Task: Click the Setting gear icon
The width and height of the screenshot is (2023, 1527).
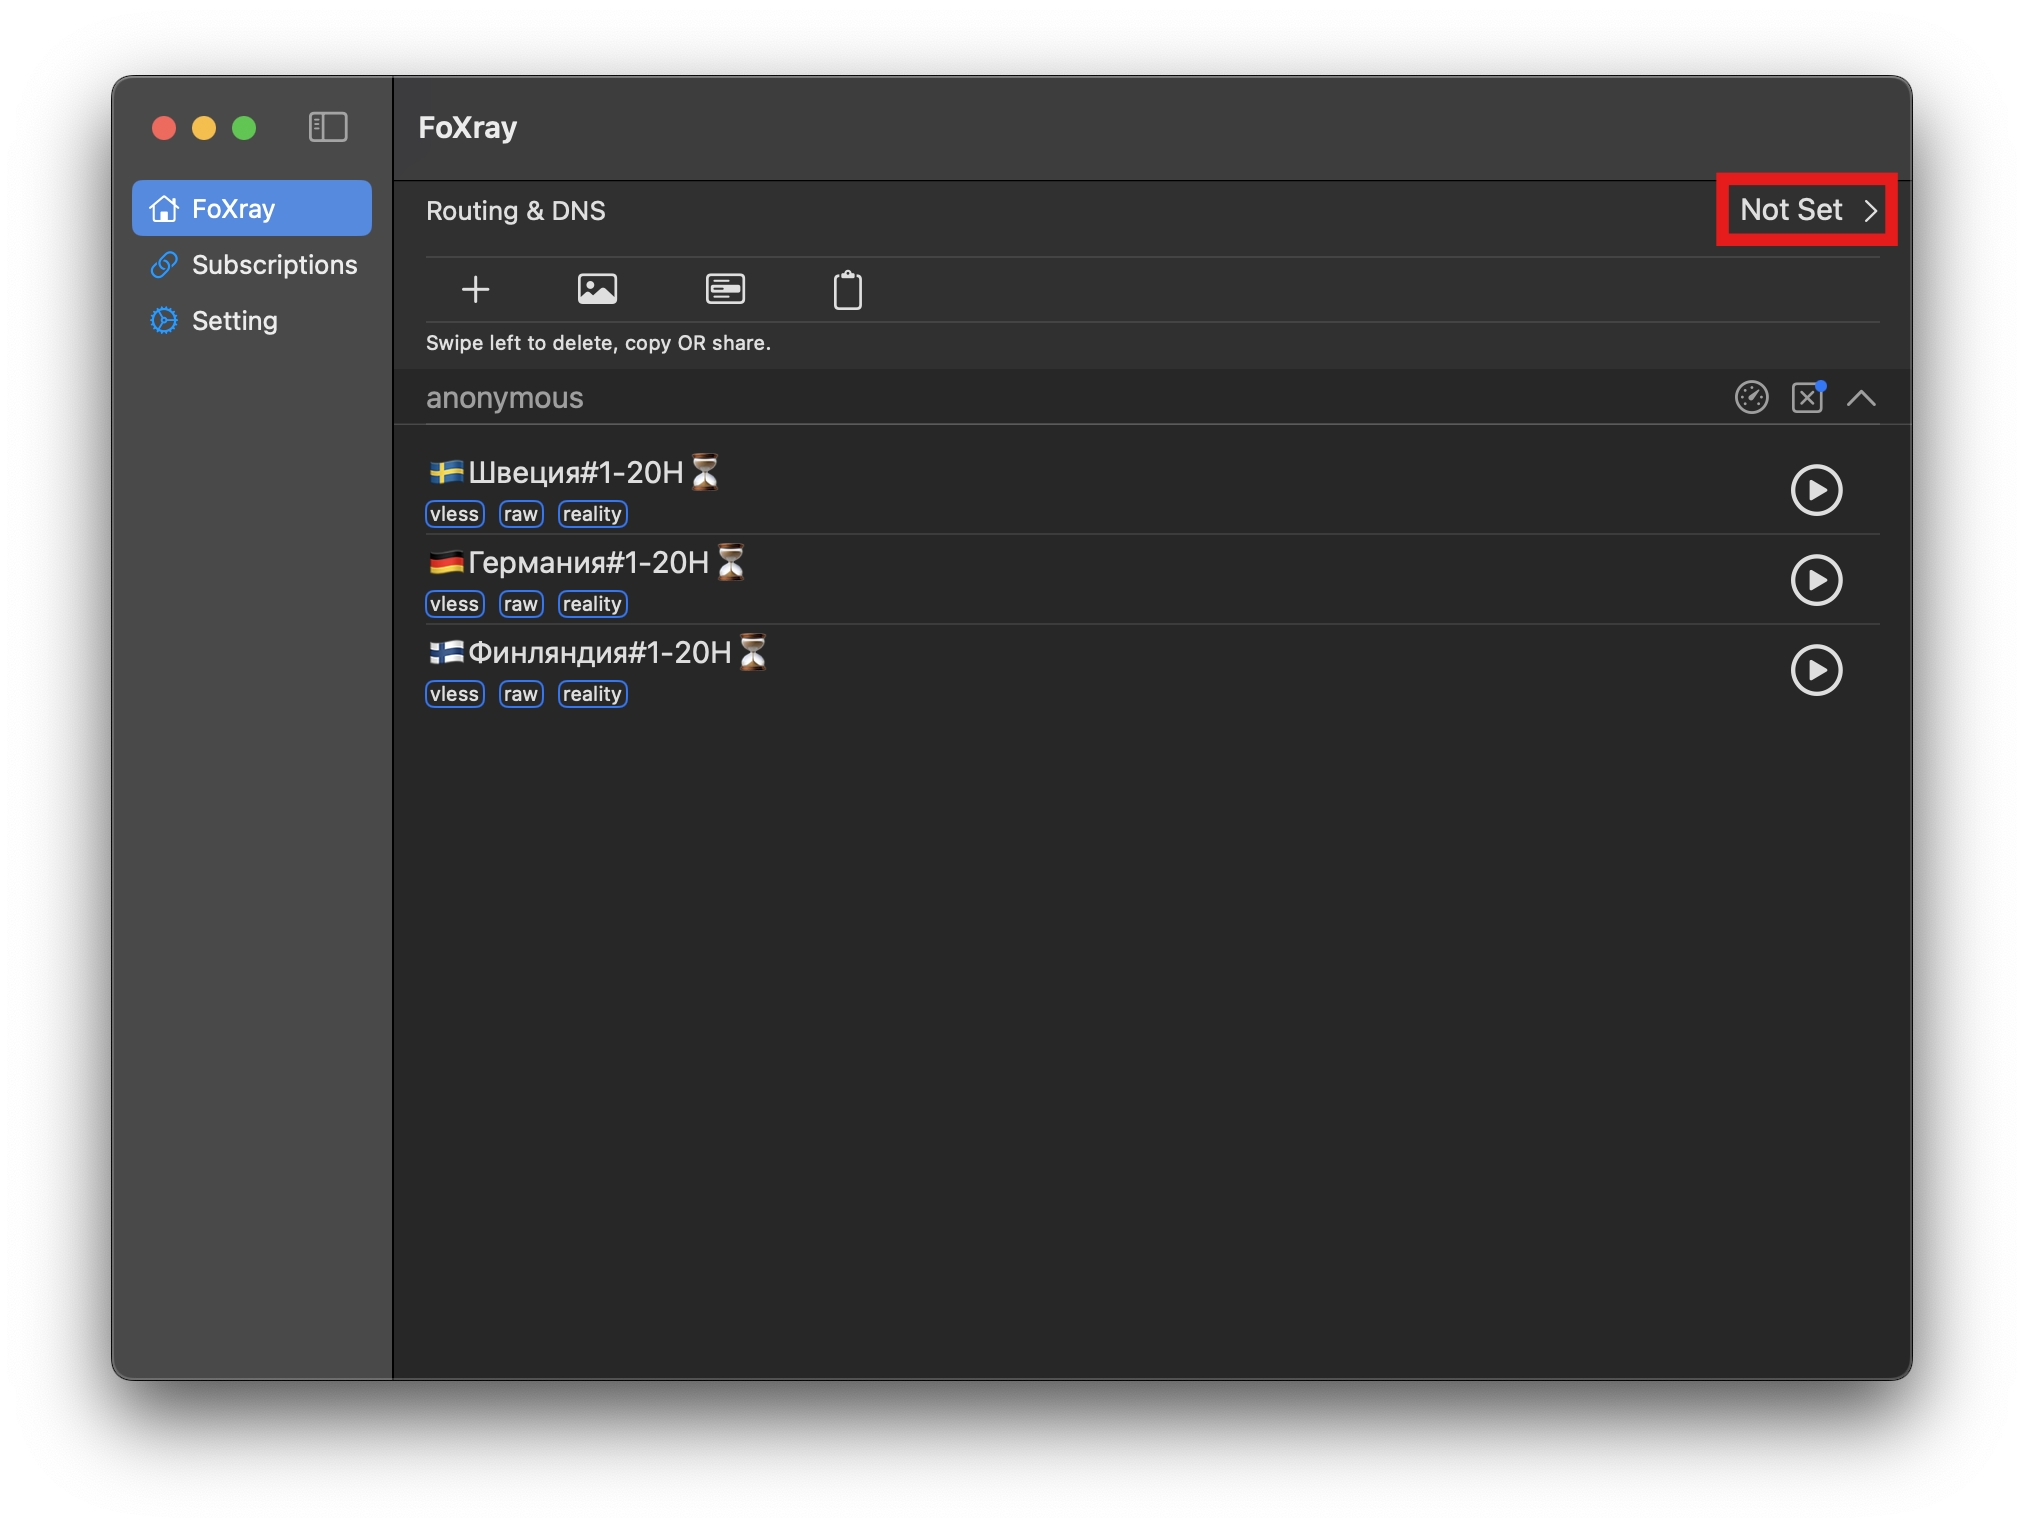Action: (164, 321)
